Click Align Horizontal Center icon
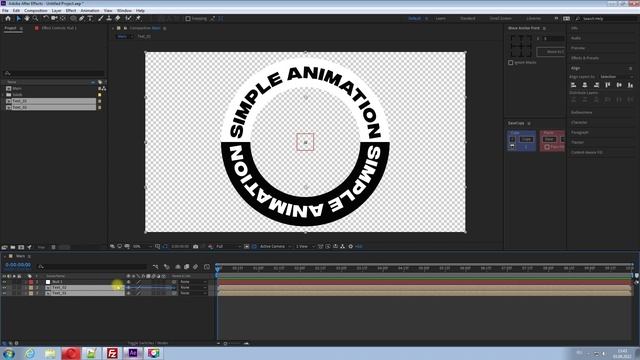Image resolution: width=640 pixels, height=360 pixels. click(585, 85)
